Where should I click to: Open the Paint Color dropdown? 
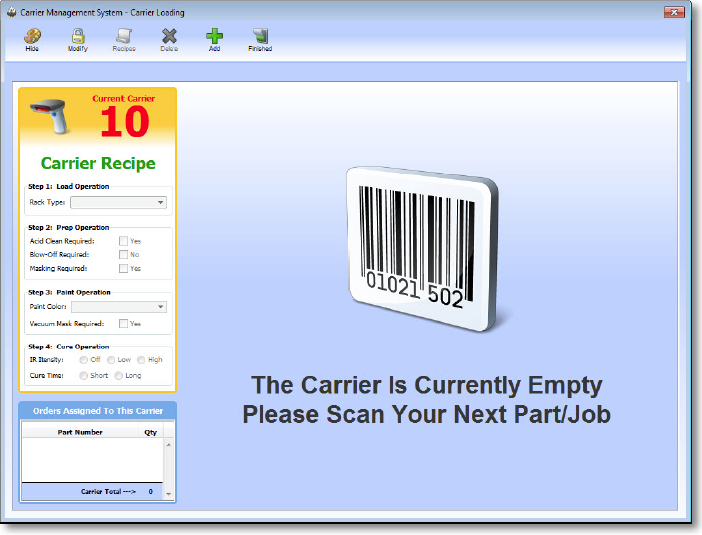coord(119,307)
